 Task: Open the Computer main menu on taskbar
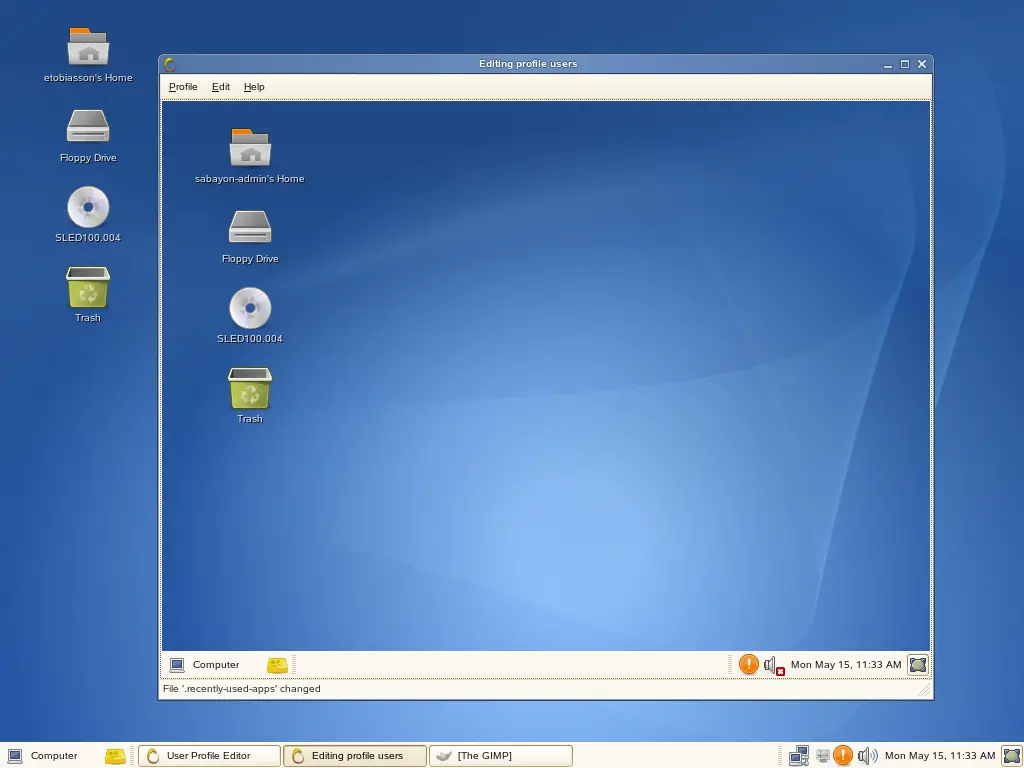[43, 756]
